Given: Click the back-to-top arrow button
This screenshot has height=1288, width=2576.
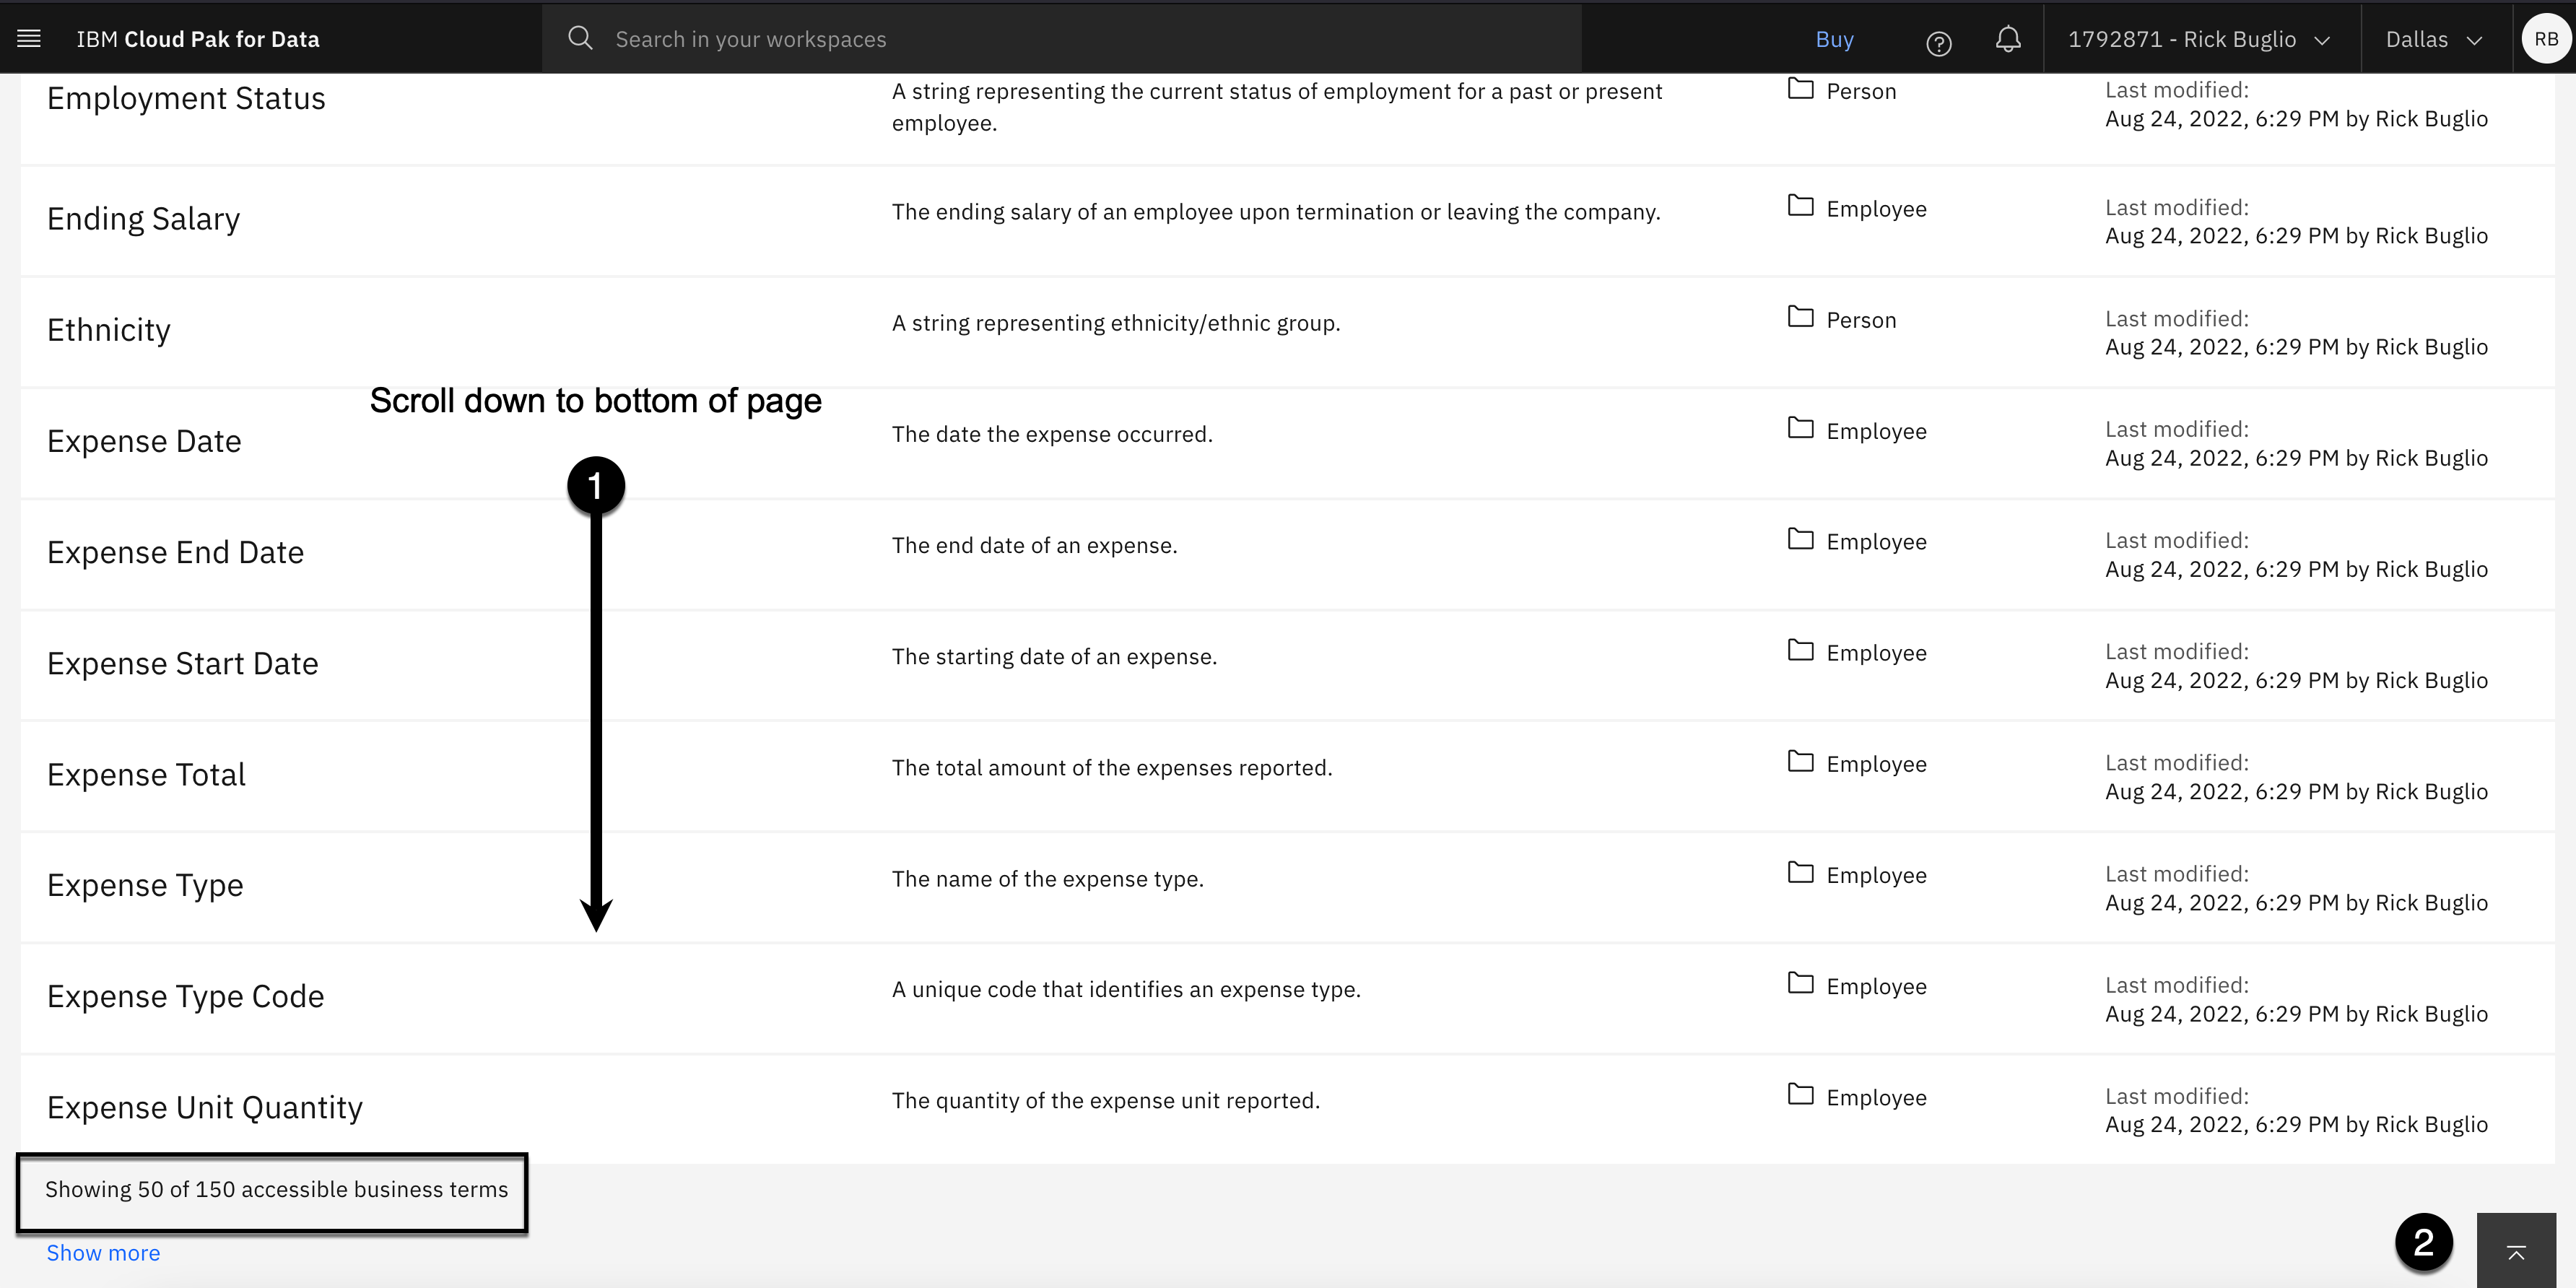Looking at the screenshot, I should [2516, 1252].
